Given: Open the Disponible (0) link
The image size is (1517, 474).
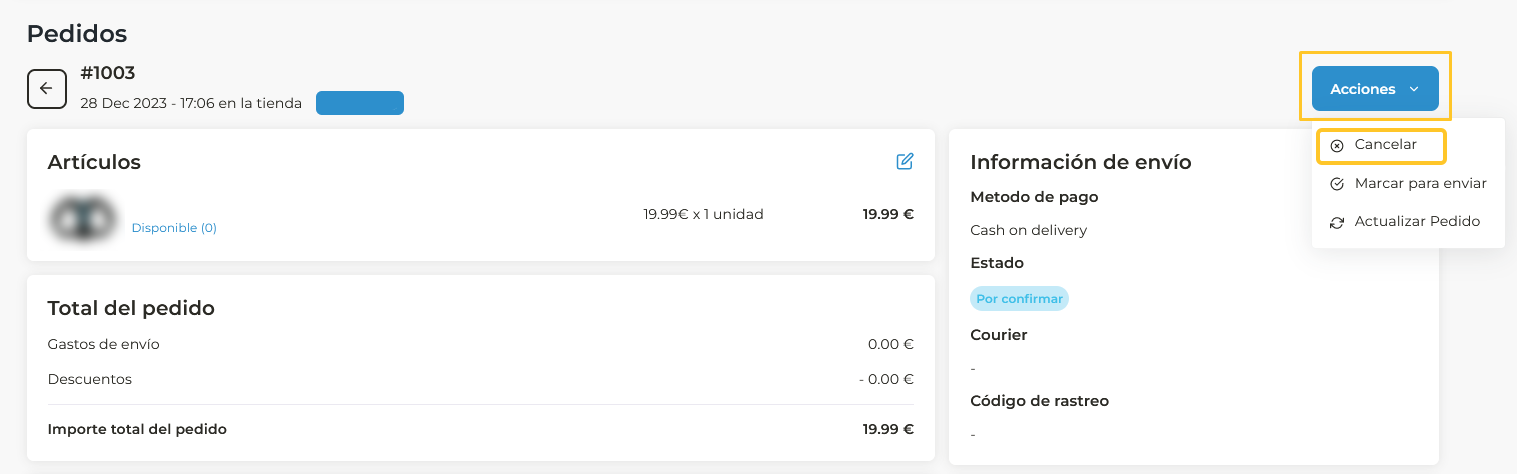Looking at the screenshot, I should pos(174,228).
